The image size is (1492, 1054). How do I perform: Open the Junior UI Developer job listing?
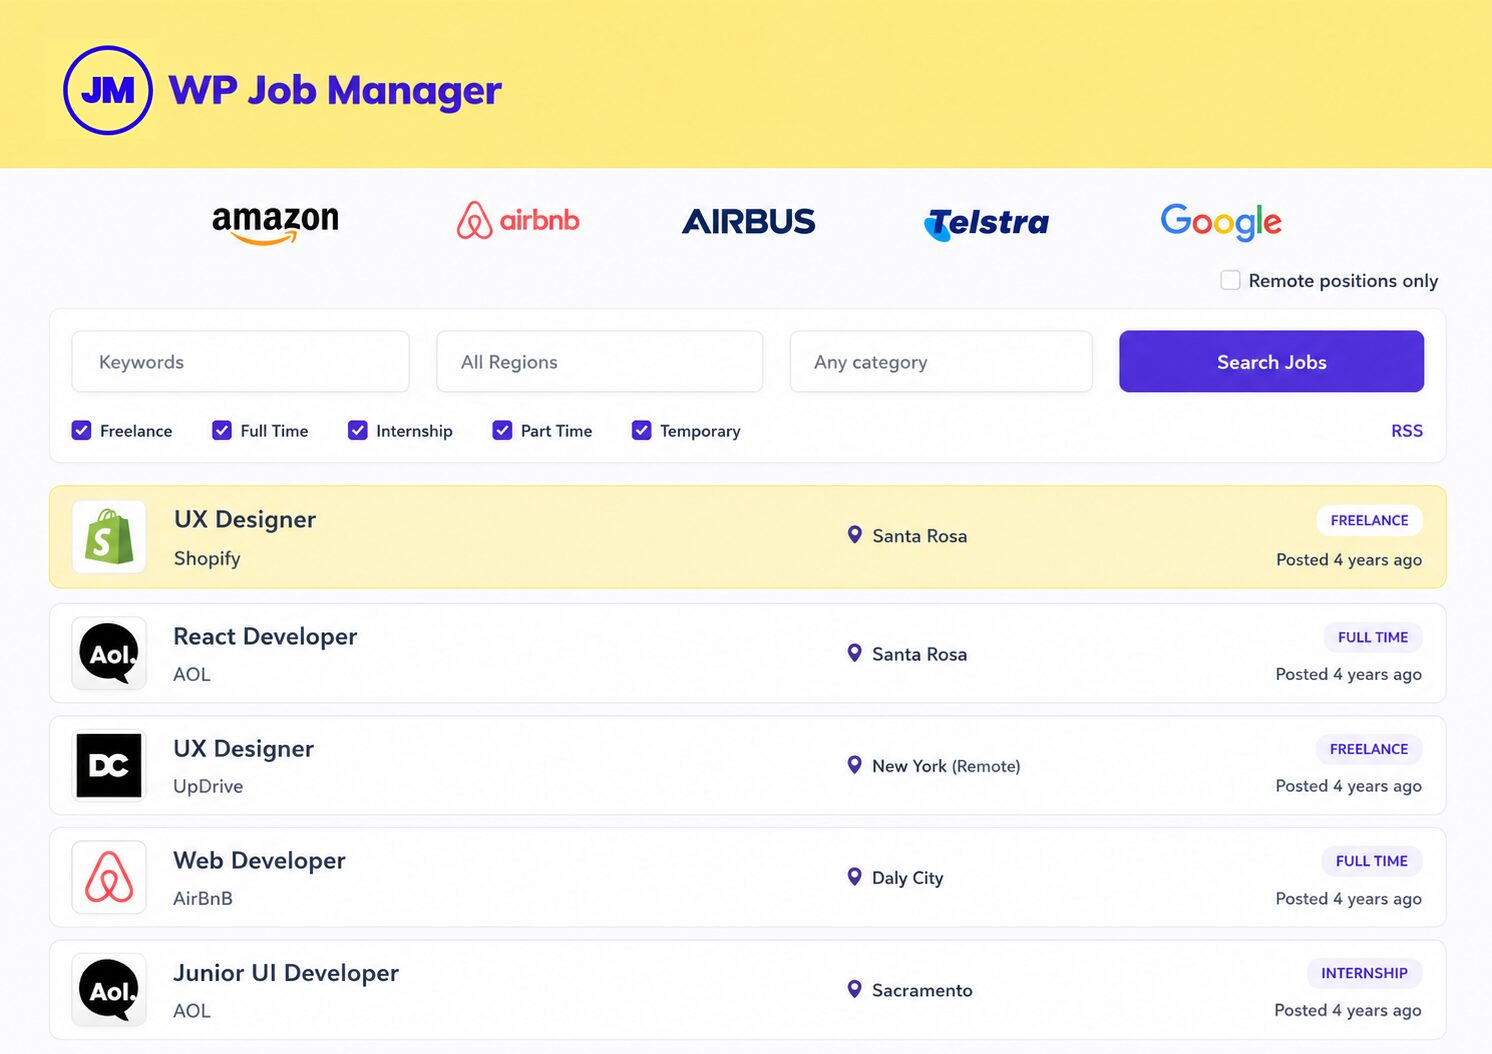pyautogui.click(x=747, y=989)
